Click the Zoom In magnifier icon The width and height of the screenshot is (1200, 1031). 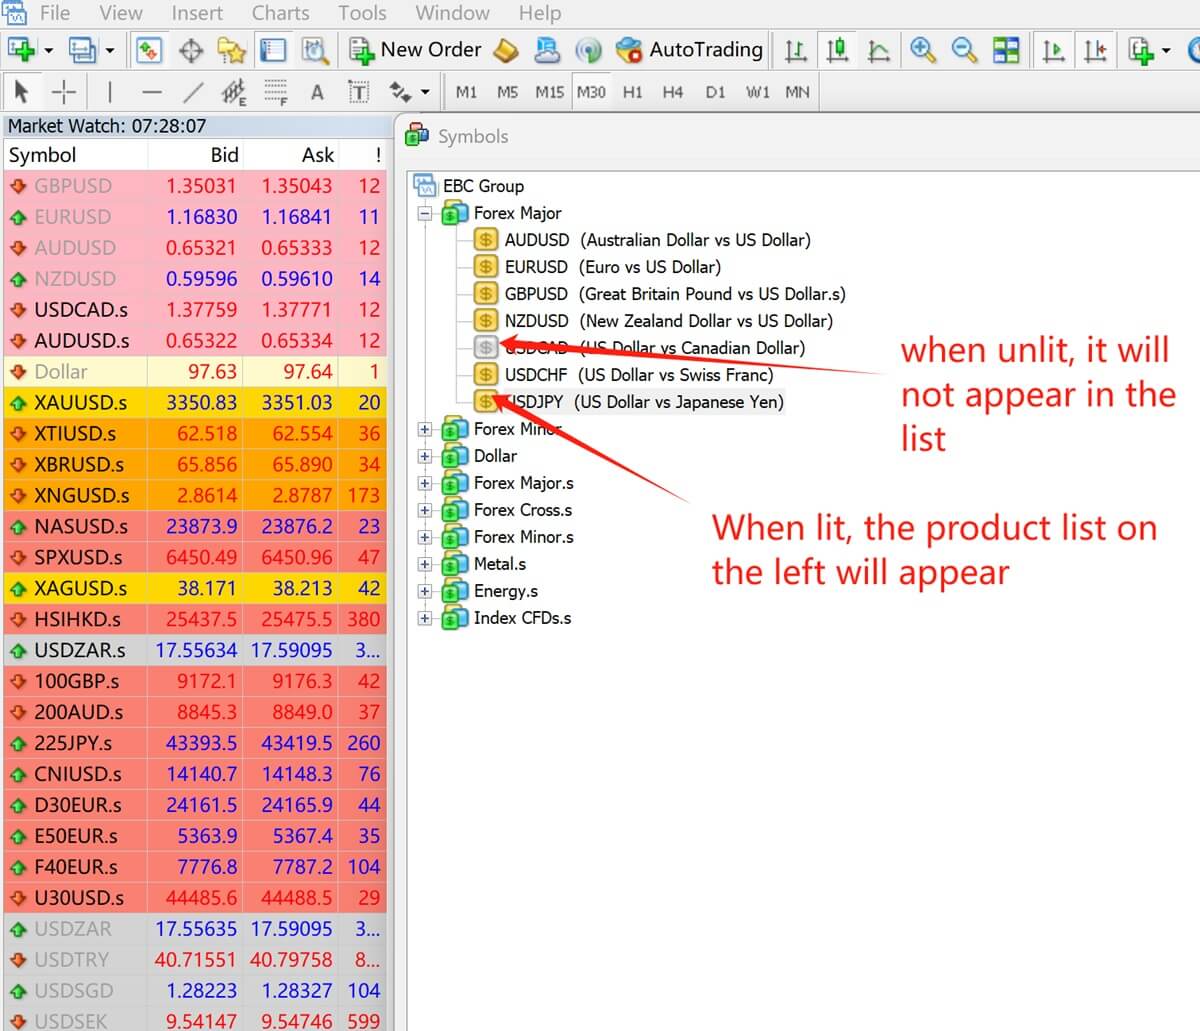click(923, 49)
